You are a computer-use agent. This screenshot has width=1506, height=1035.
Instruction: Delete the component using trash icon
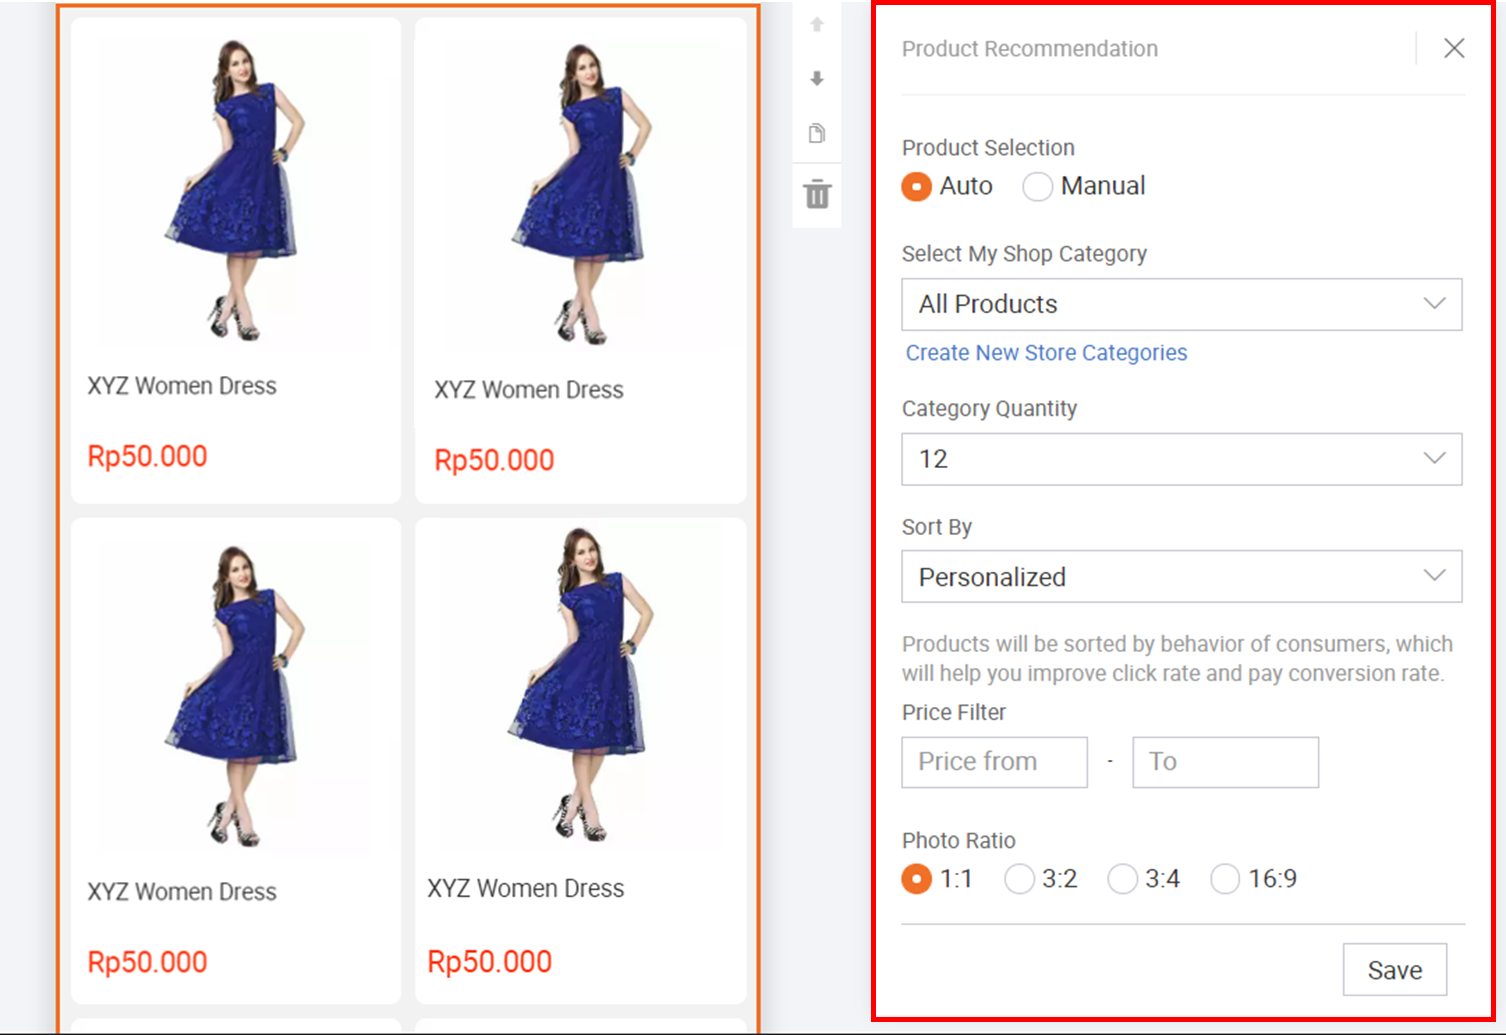(x=817, y=194)
